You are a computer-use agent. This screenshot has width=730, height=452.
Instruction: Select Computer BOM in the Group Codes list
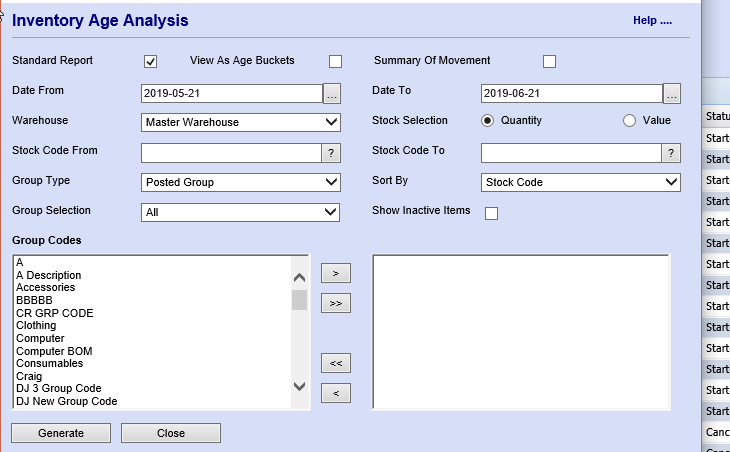[x=50, y=351]
